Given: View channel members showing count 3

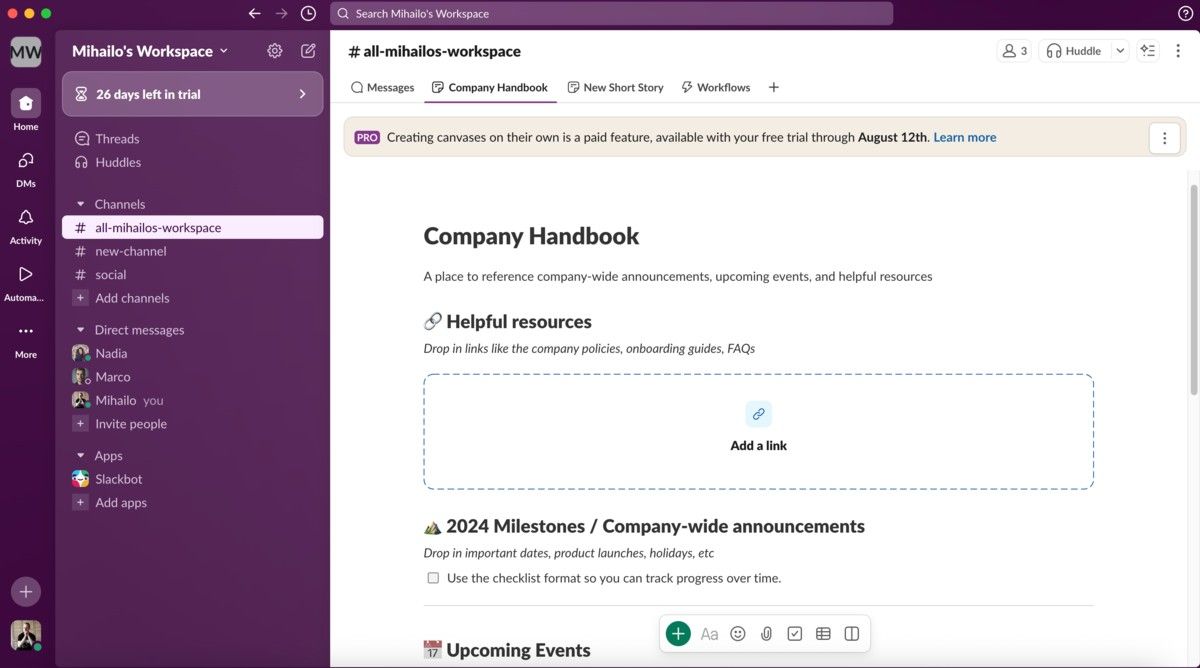Looking at the screenshot, I should coord(1013,49).
